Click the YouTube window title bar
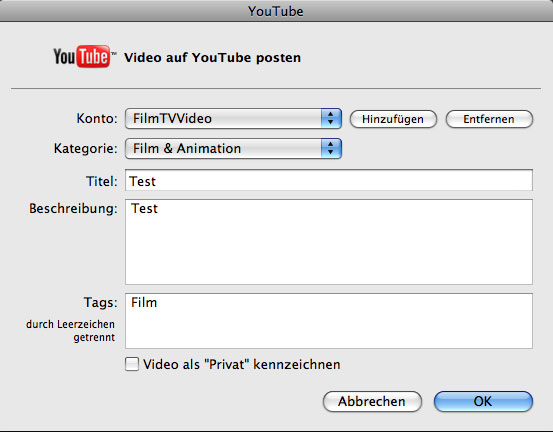 pyautogui.click(x=276, y=11)
